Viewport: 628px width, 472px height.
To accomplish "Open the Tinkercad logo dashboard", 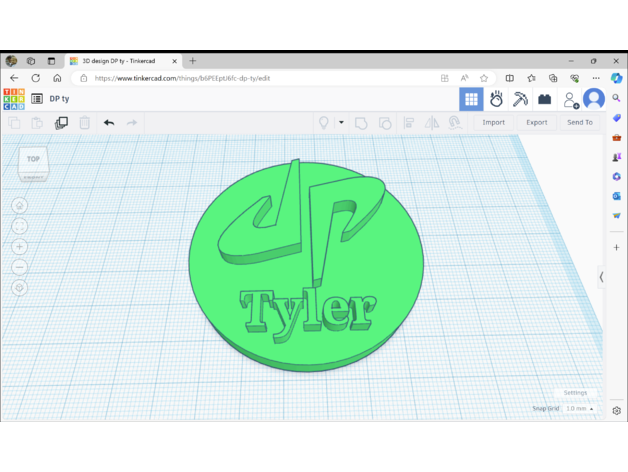I will pos(14,99).
